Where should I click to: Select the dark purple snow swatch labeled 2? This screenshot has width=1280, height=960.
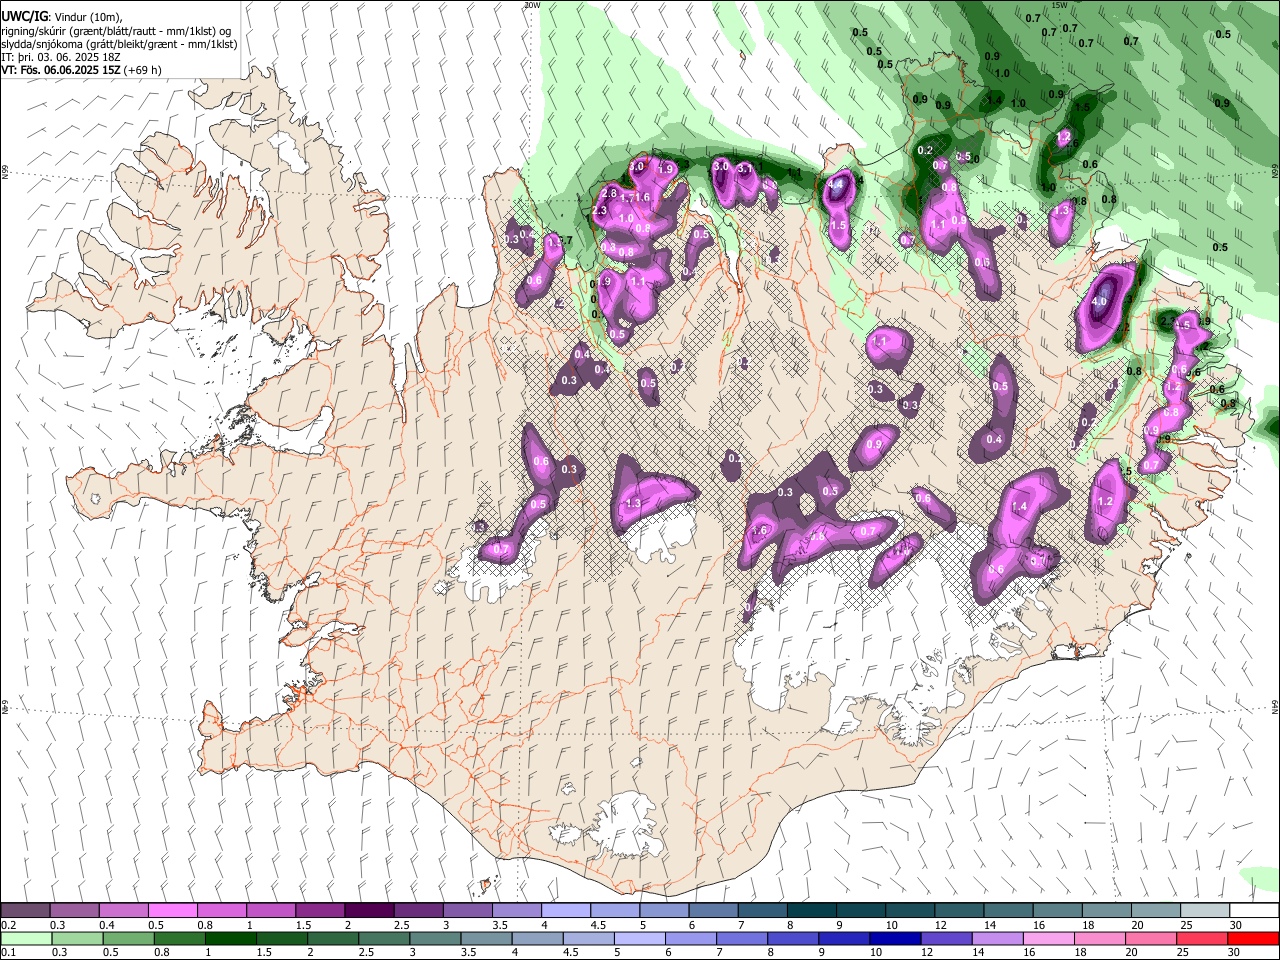(x=369, y=910)
